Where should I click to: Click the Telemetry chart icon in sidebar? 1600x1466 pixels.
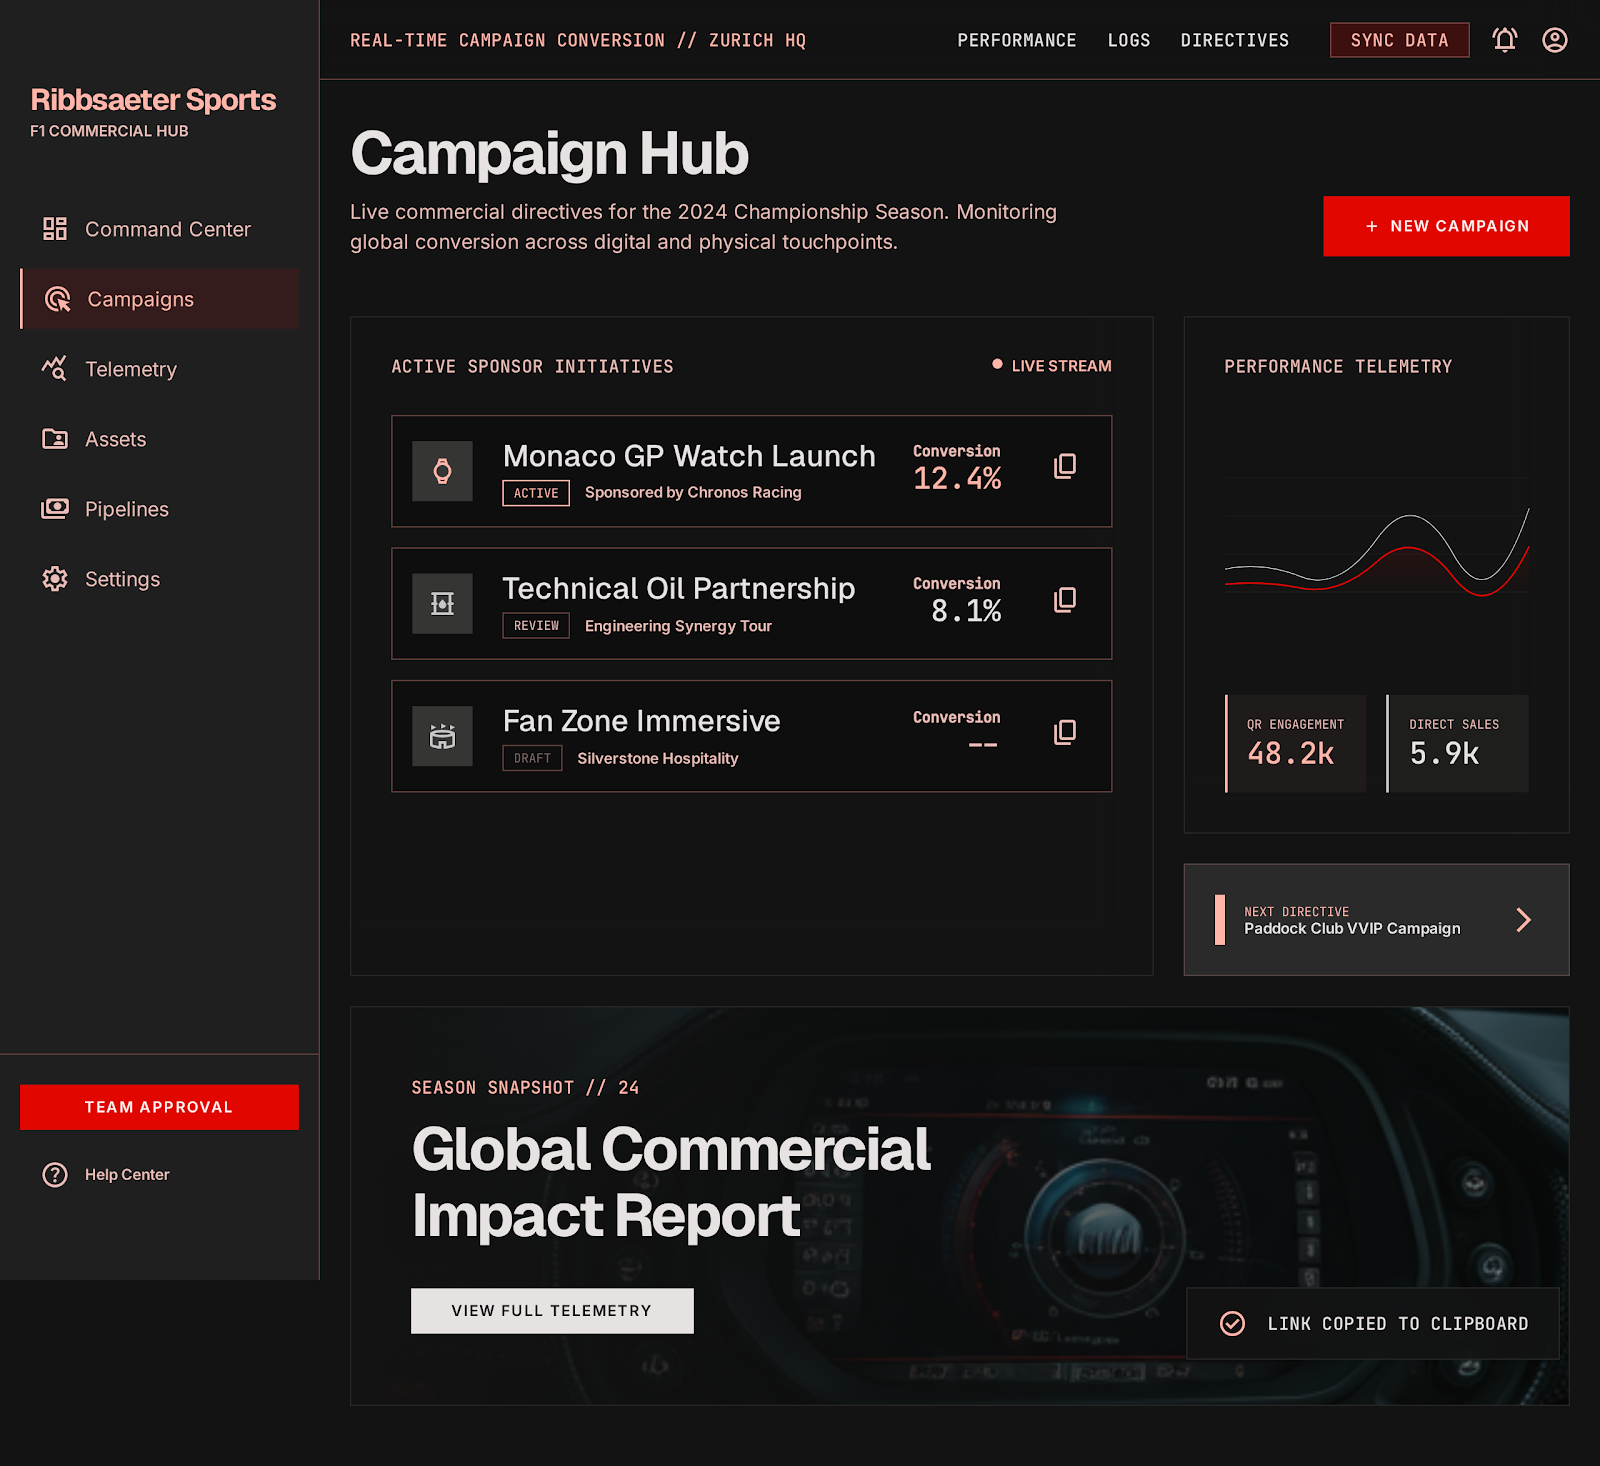(x=55, y=369)
